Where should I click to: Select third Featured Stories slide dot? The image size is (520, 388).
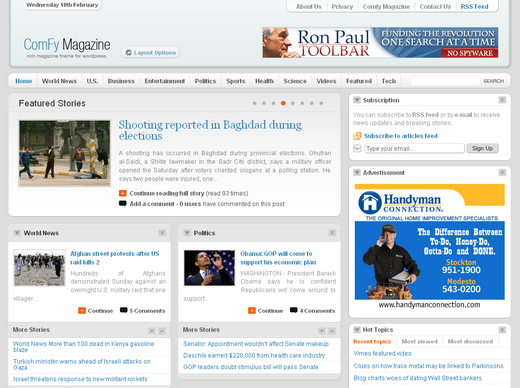pyautogui.click(x=273, y=103)
